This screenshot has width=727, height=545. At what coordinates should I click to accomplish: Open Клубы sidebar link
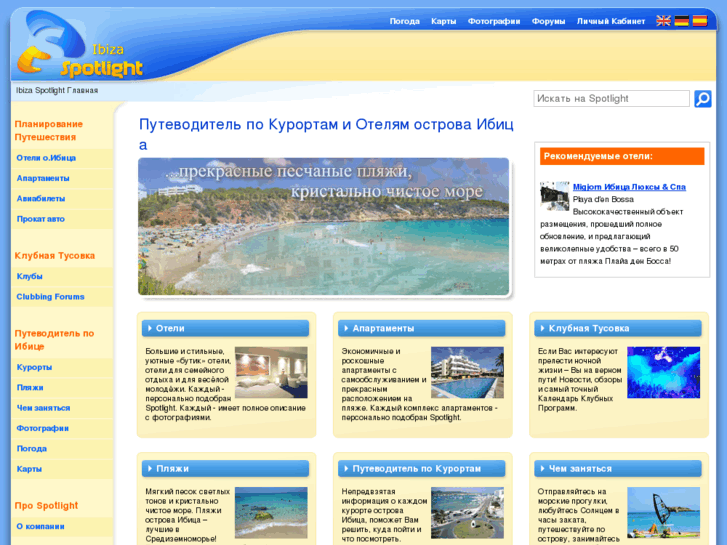[x=62, y=276]
